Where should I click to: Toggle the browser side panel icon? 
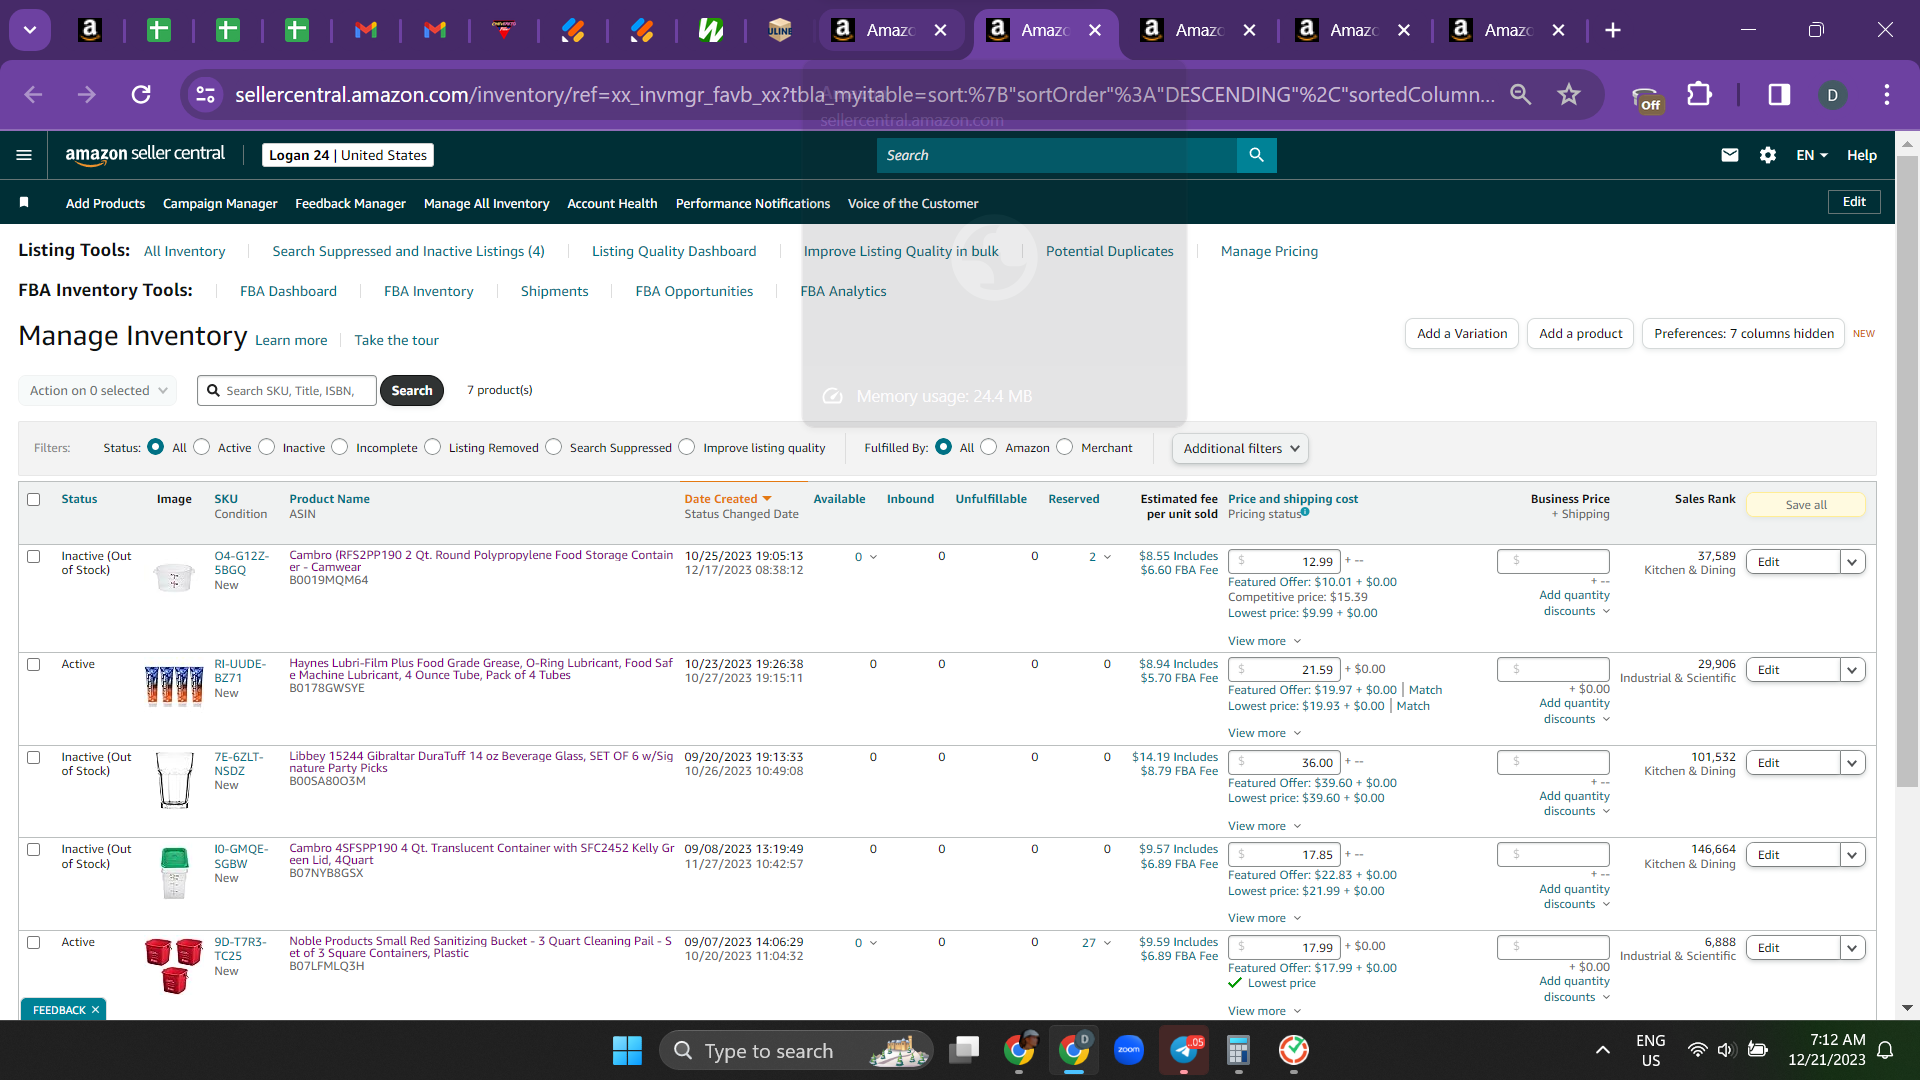point(1779,94)
